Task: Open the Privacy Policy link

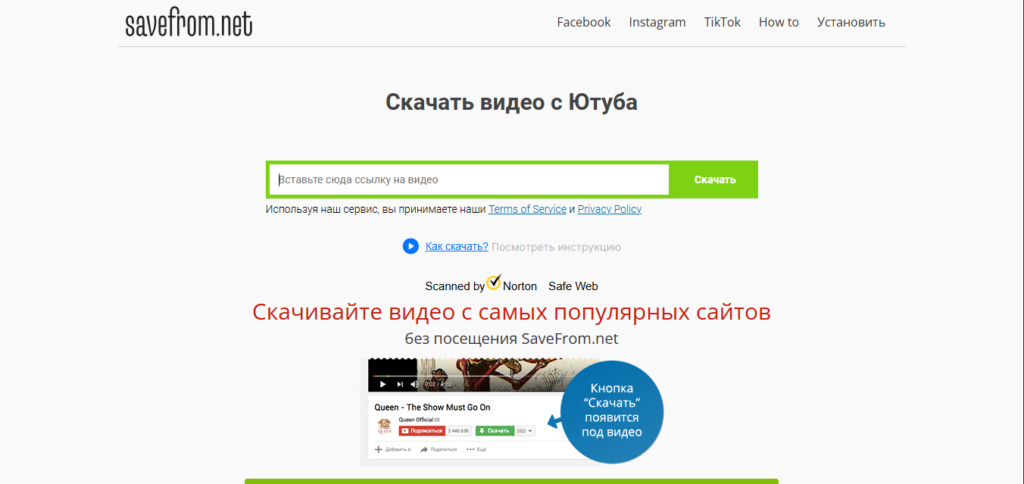Action: point(609,210)
